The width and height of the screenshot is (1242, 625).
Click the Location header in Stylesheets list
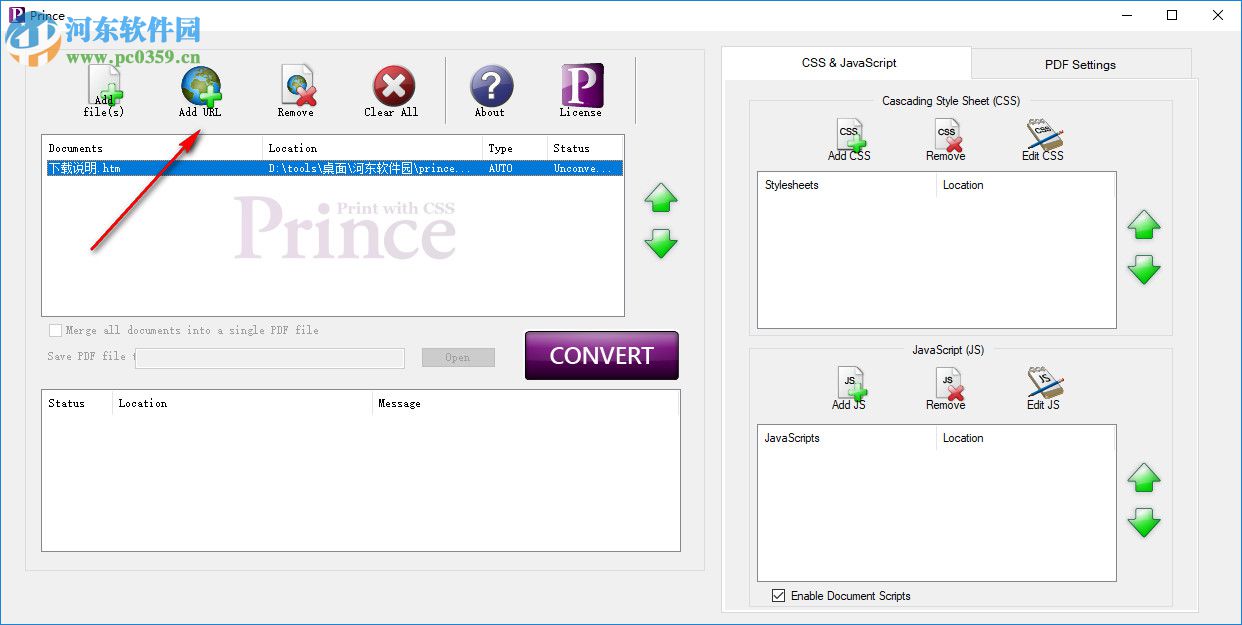coord(1026,185)
